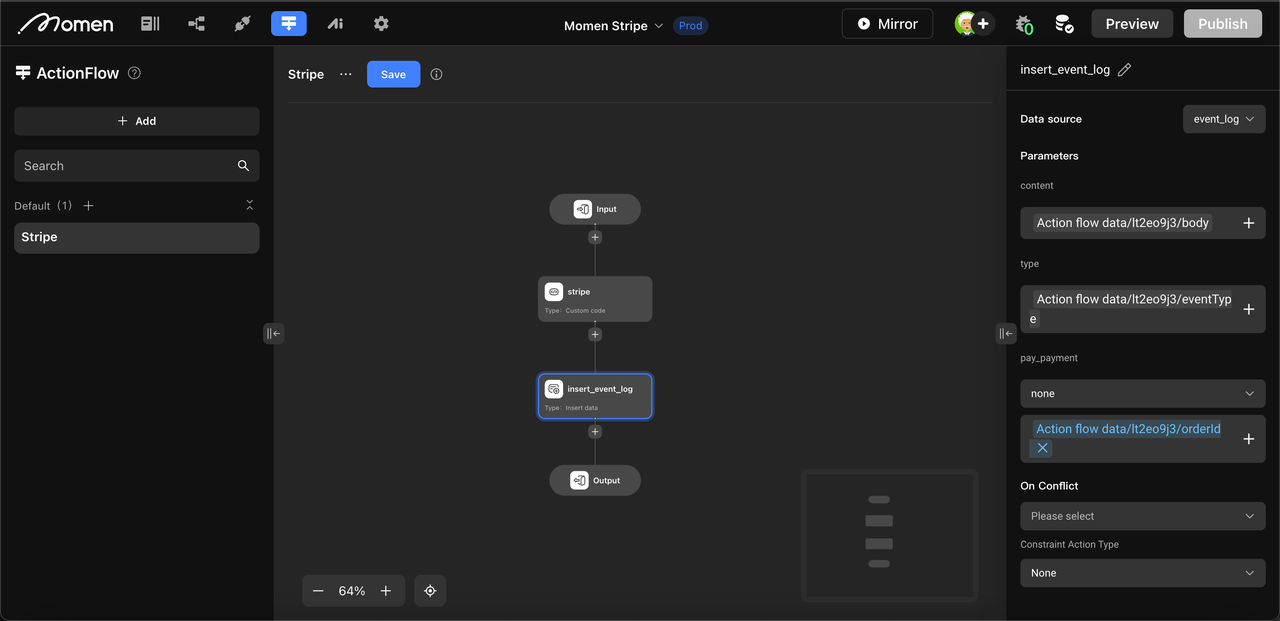Add binding to type parameter with plus
The height and width of the screenshot is (621, 1280).
[x=1248, y=309]
